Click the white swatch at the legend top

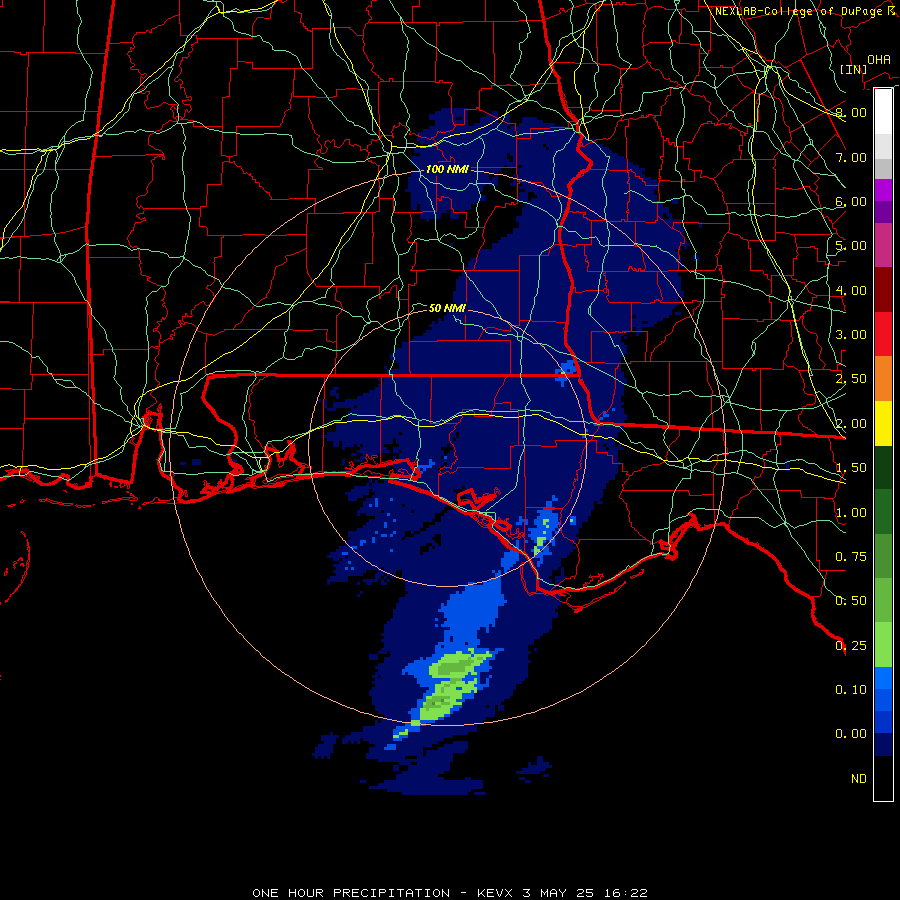[883, 111]
